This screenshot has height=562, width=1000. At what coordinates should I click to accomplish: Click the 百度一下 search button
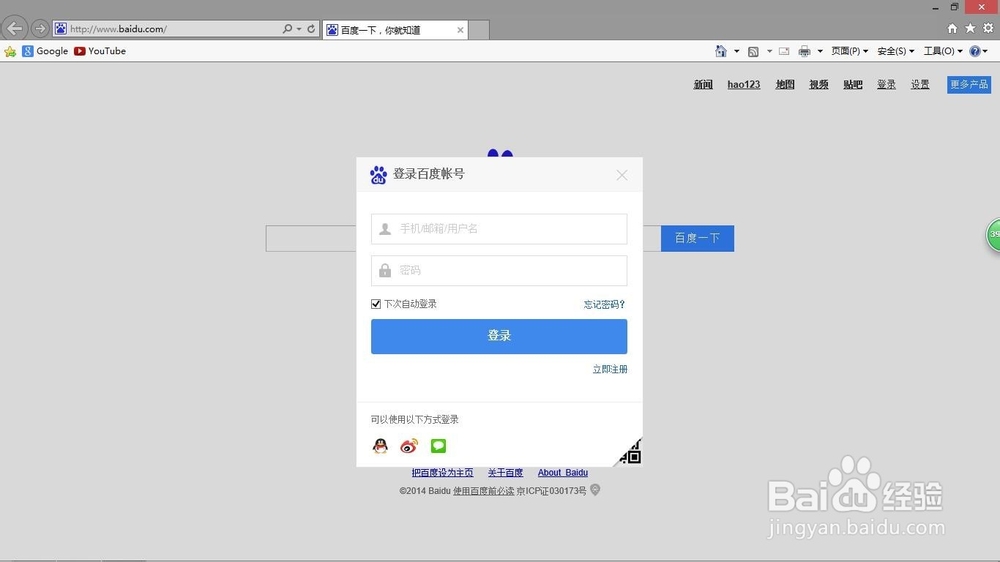point(697,238)
